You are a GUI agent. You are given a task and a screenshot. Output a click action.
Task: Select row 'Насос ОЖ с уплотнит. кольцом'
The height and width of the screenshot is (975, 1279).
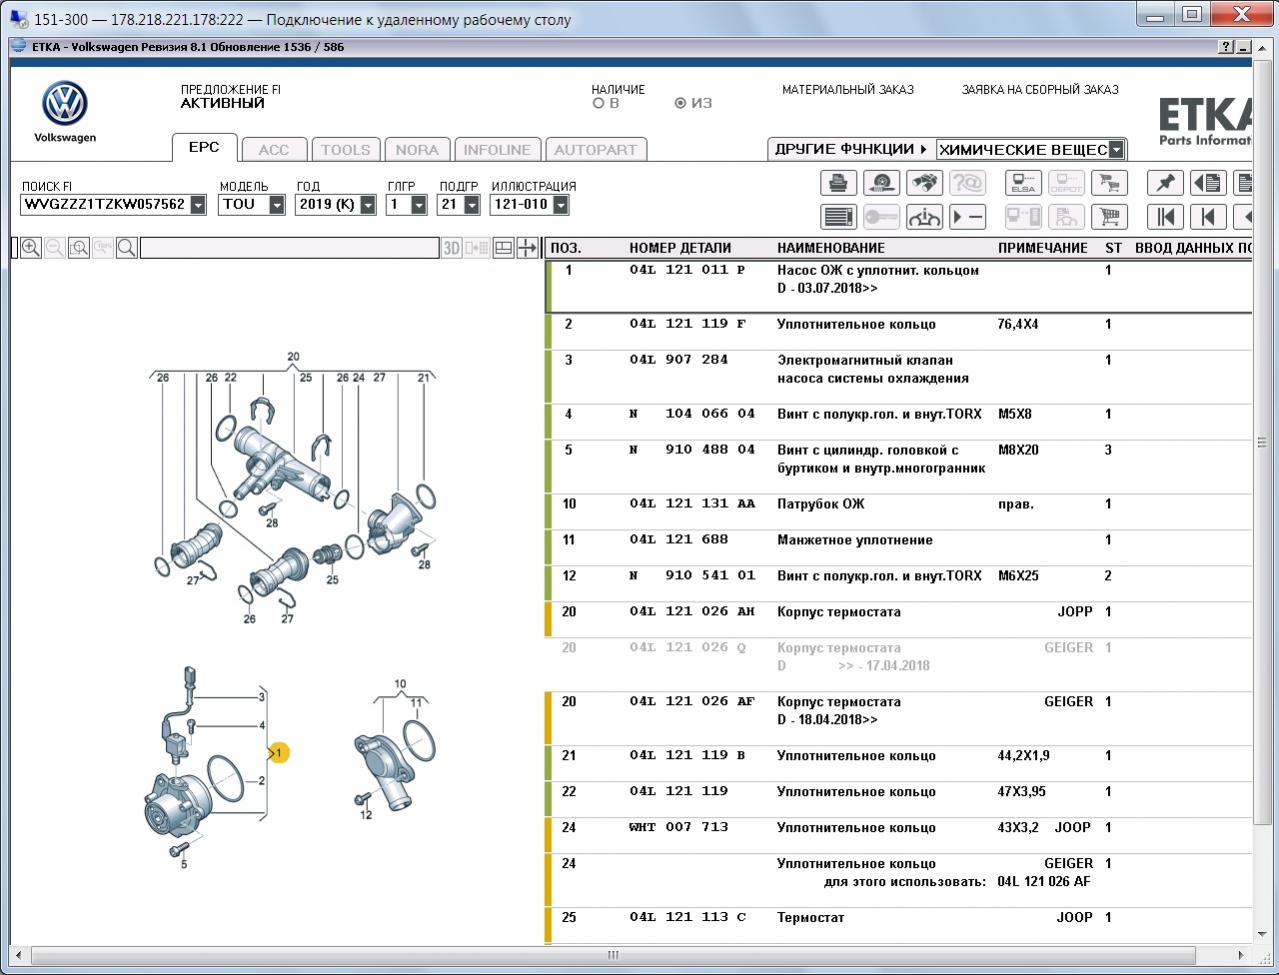[x=898, y=287]
